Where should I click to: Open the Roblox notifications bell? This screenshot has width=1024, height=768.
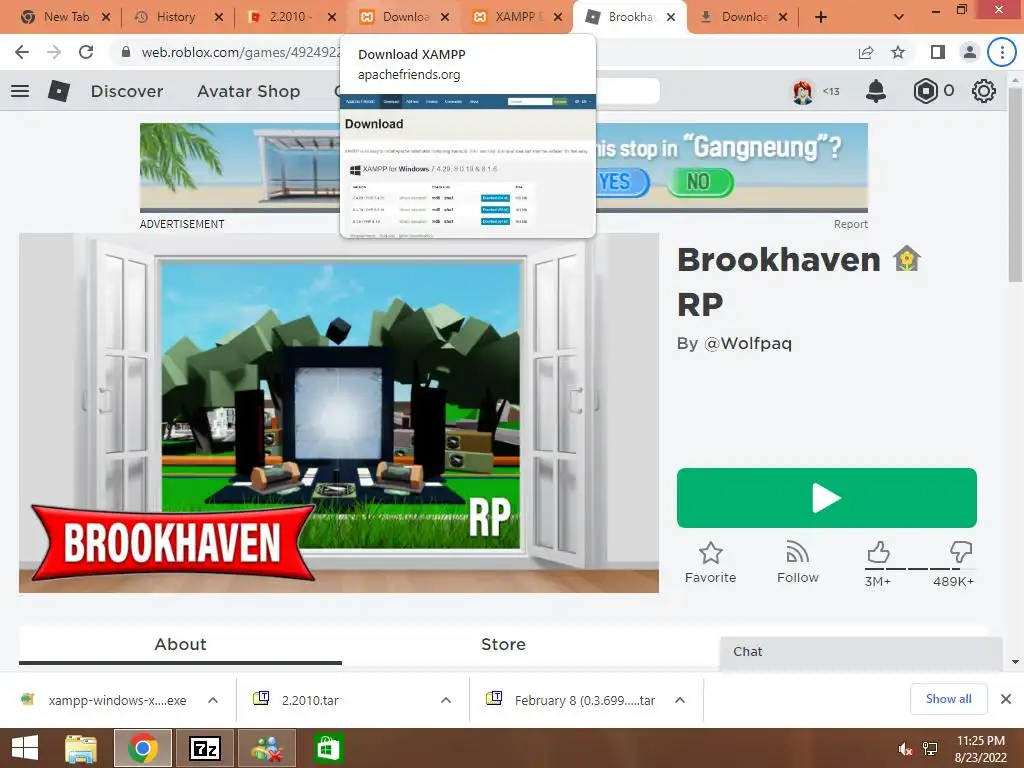(876, 91)
